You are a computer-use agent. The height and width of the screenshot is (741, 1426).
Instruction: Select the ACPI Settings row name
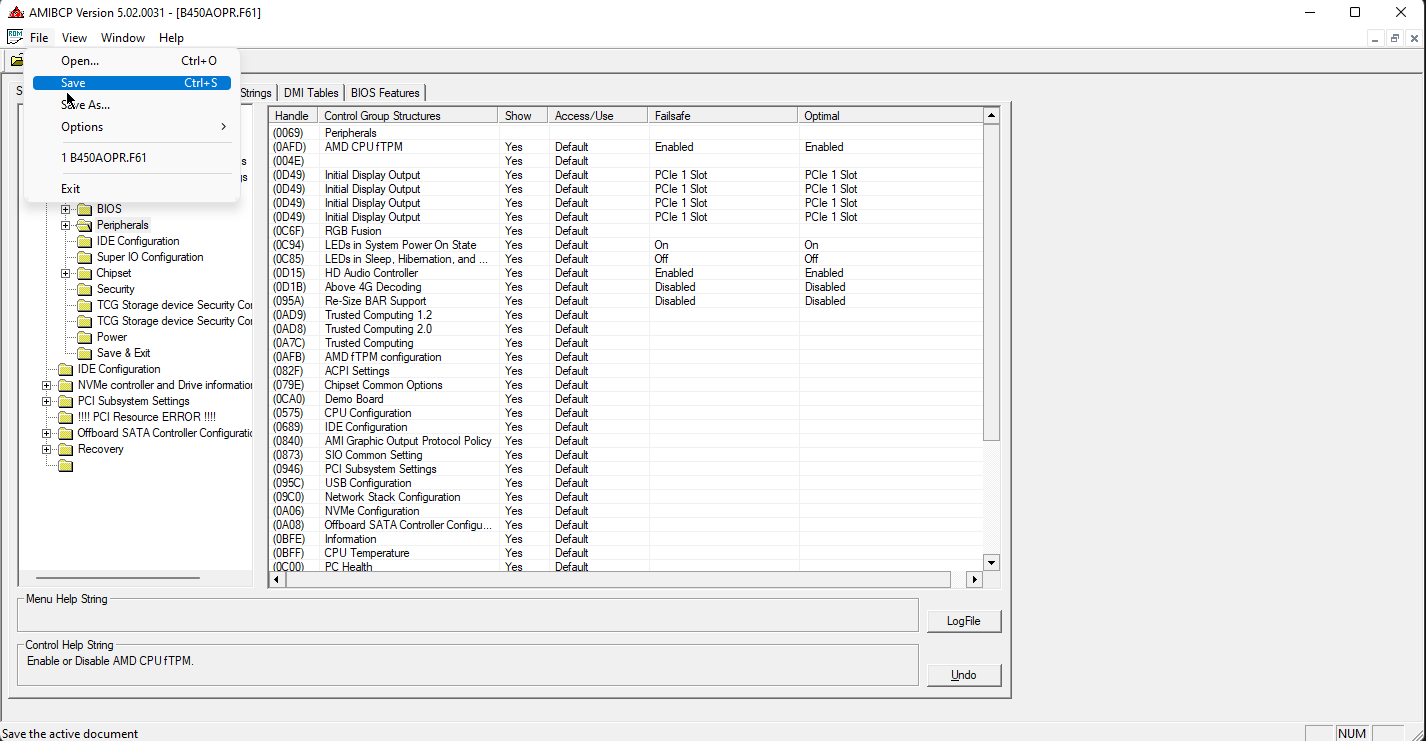click(357, 371)
